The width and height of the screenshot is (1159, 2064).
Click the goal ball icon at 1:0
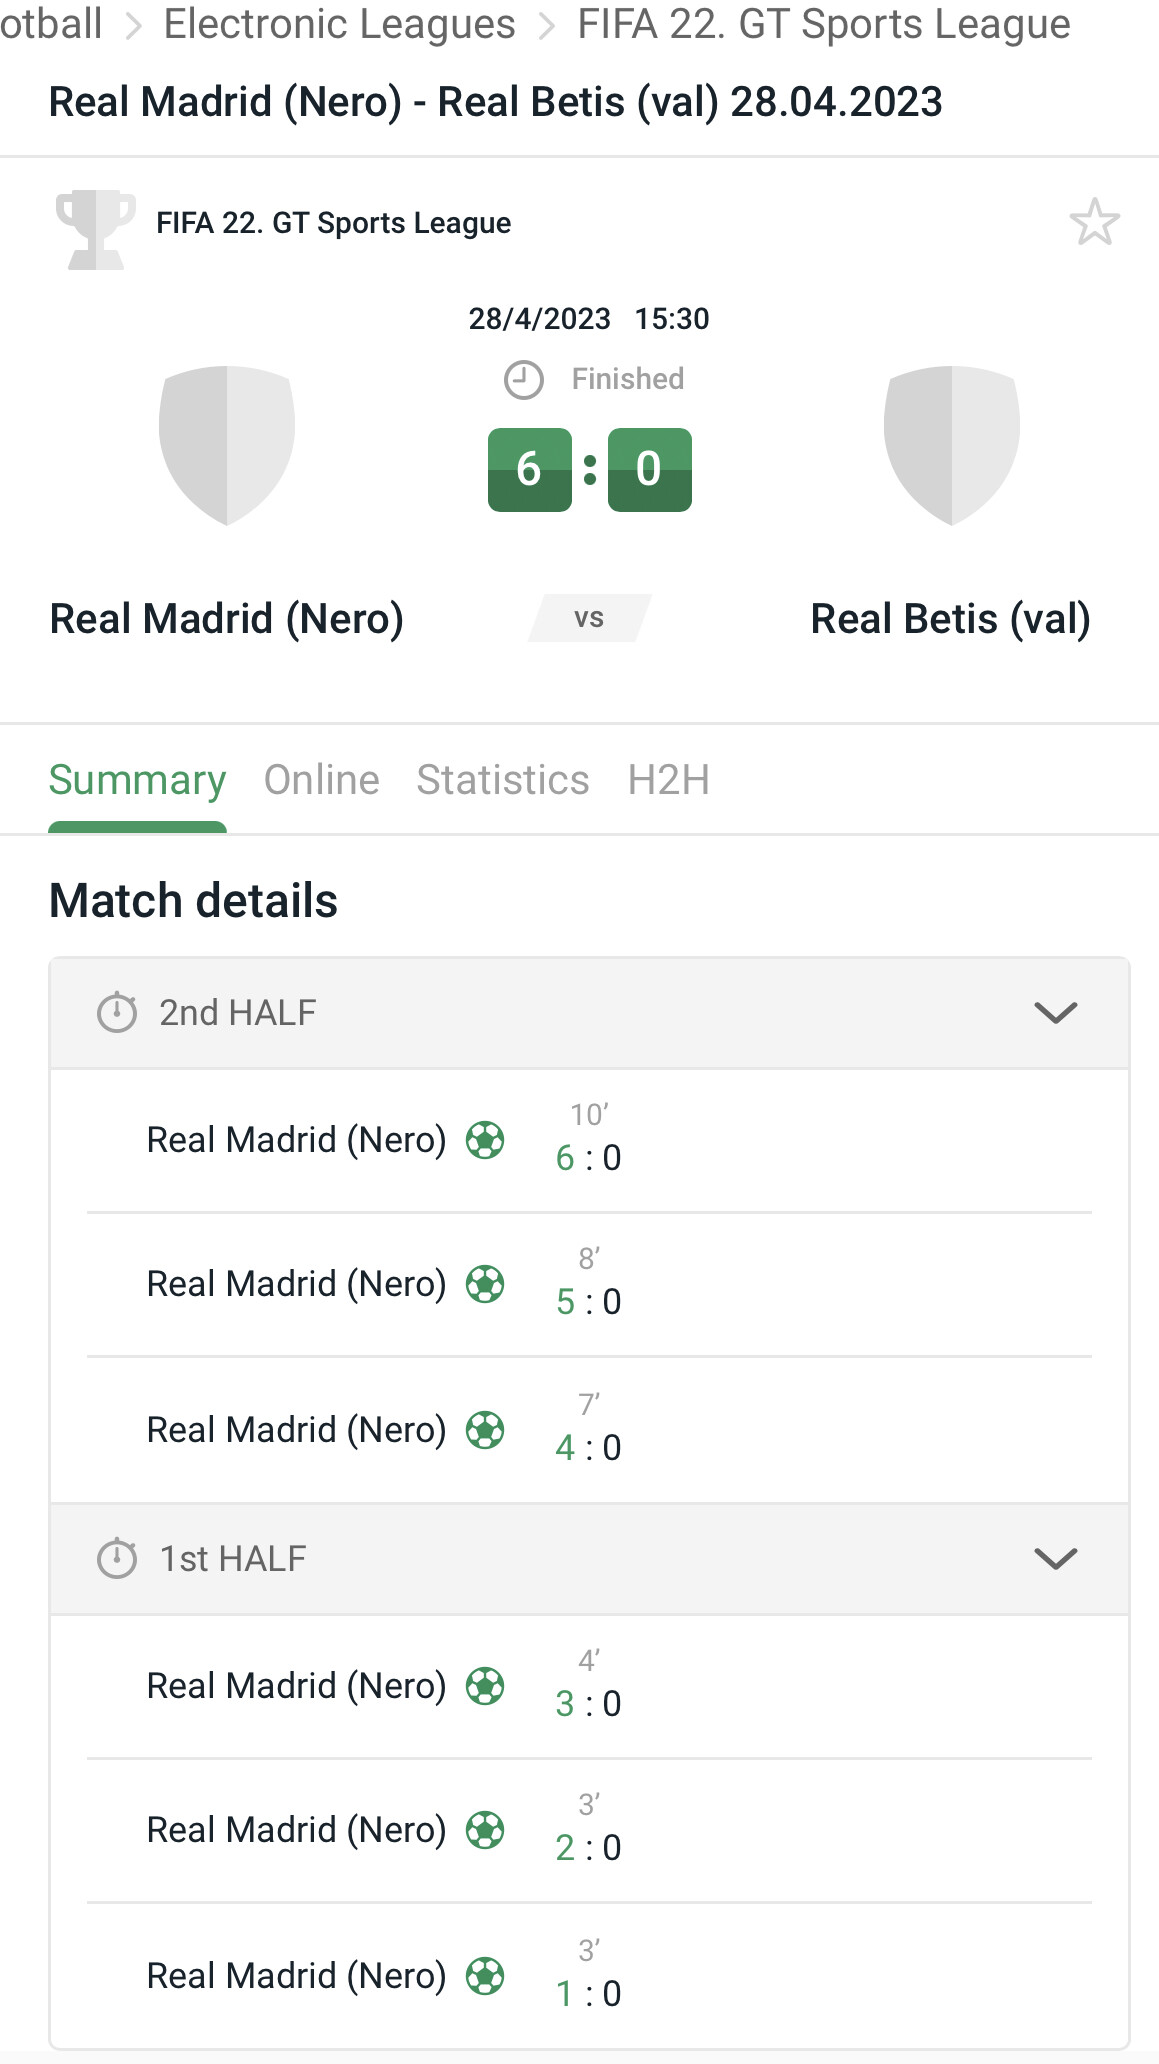pyautogui.click(x=485, y=1976)
